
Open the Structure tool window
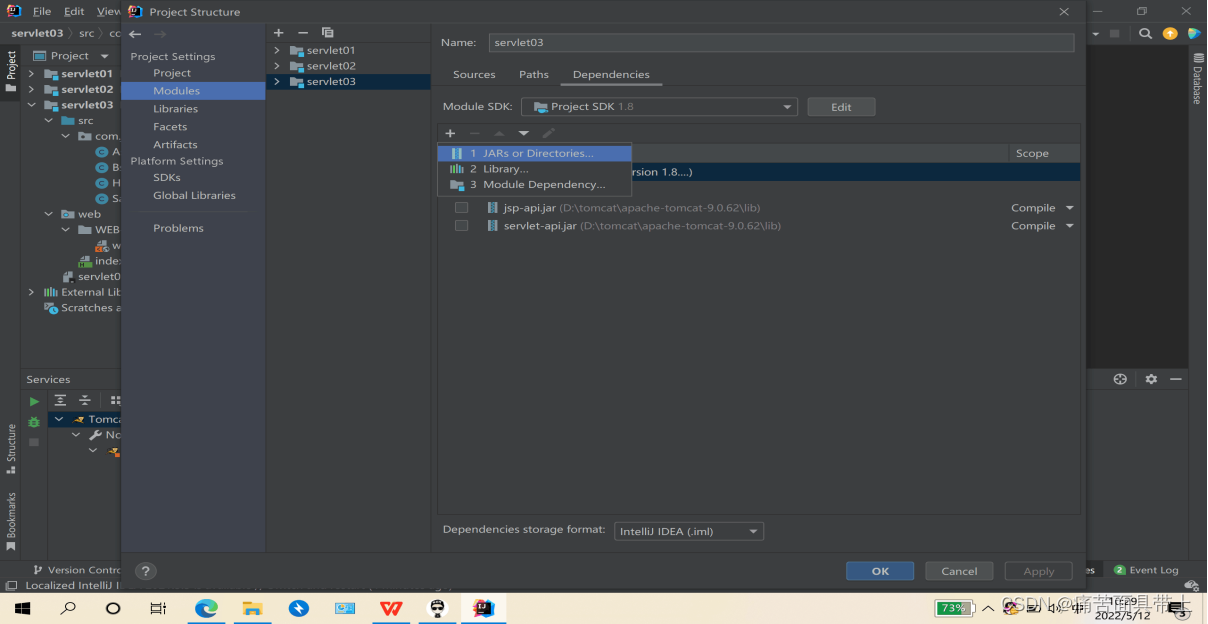pyautogui.click(x=11, y=447)
